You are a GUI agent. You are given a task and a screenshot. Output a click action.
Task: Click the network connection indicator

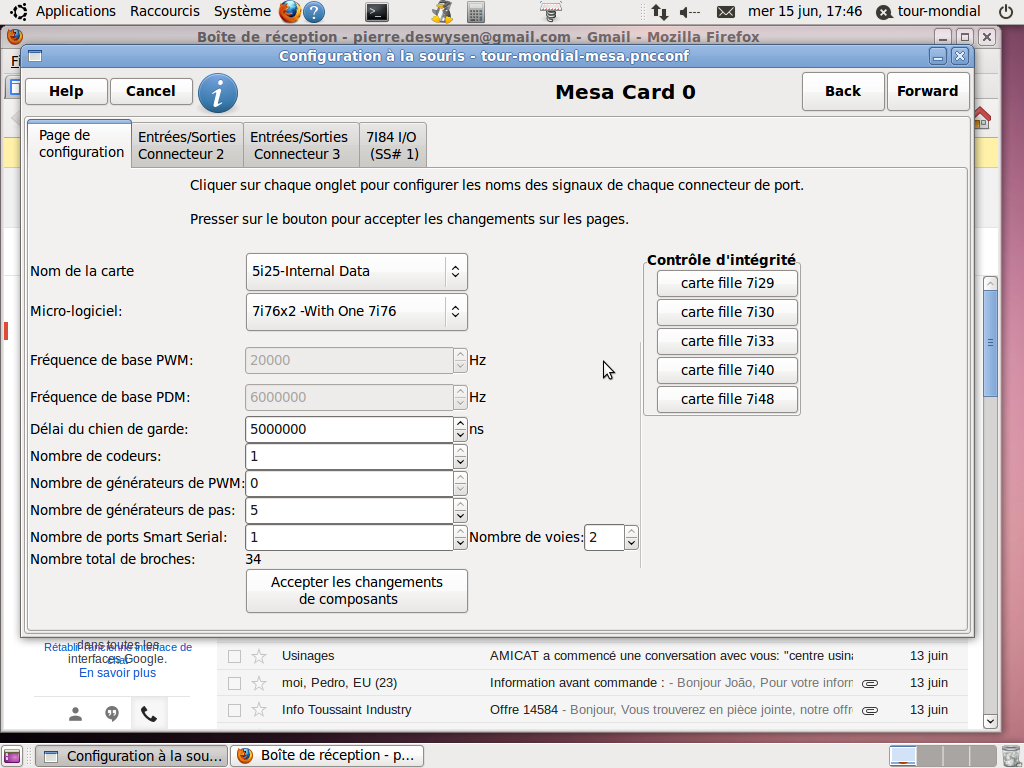coord(660,12)
